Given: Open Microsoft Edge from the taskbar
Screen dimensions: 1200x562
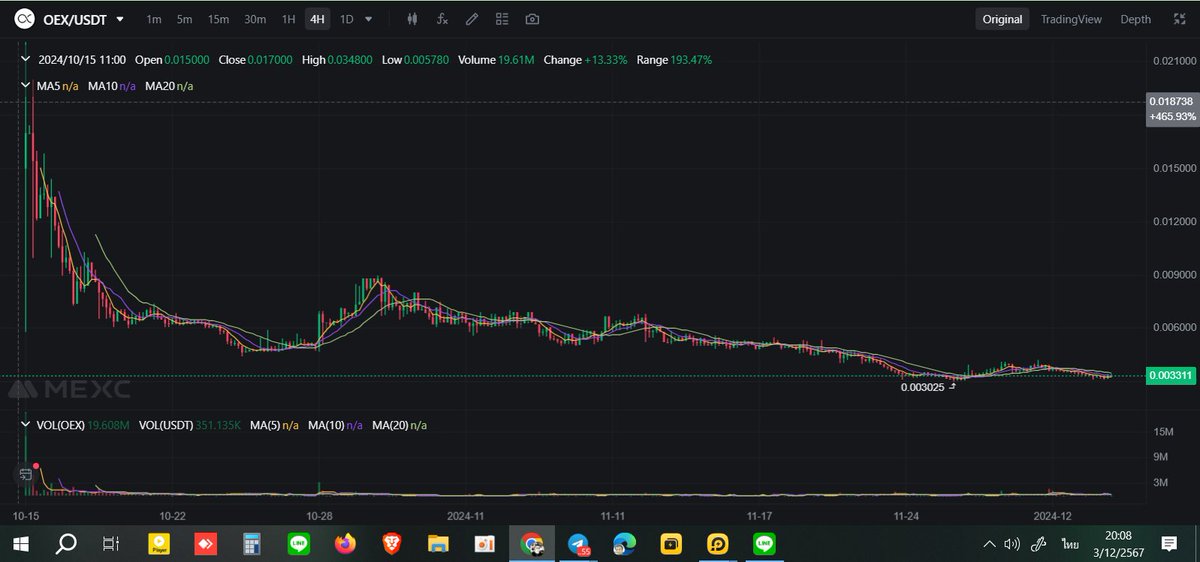Looking at the screenshot, I should point(625,544).
